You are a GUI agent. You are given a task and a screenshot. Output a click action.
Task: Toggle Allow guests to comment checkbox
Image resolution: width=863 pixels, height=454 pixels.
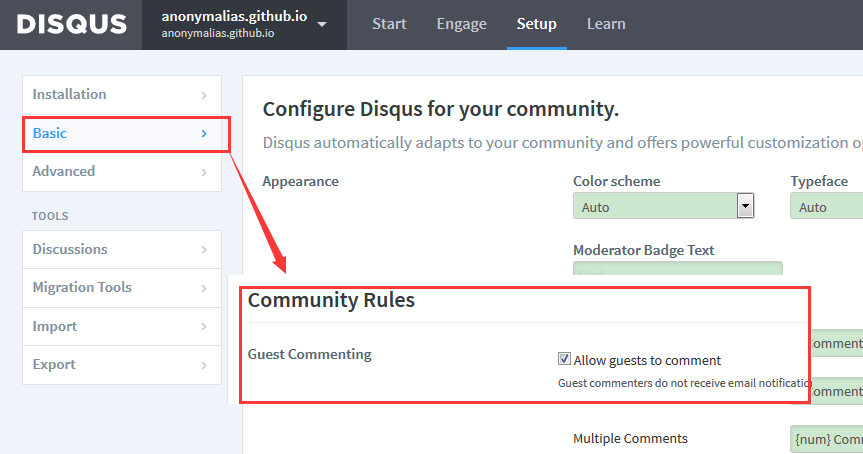click(565, 360)
